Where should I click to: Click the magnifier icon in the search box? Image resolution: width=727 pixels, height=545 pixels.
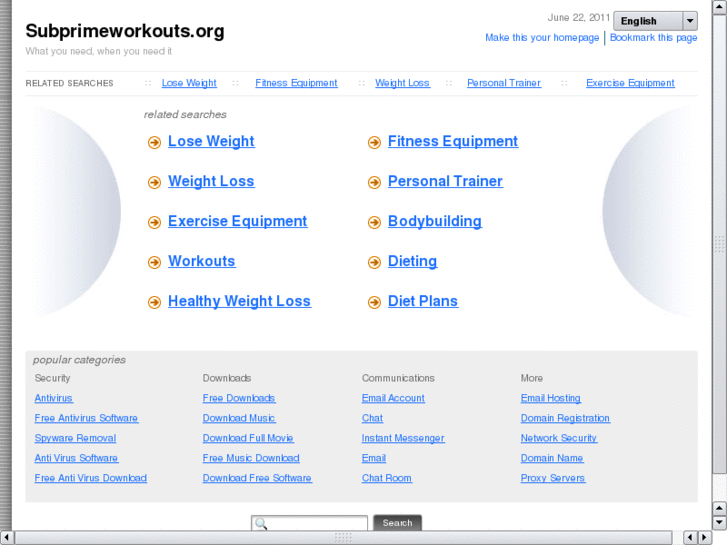pos(261,524)
